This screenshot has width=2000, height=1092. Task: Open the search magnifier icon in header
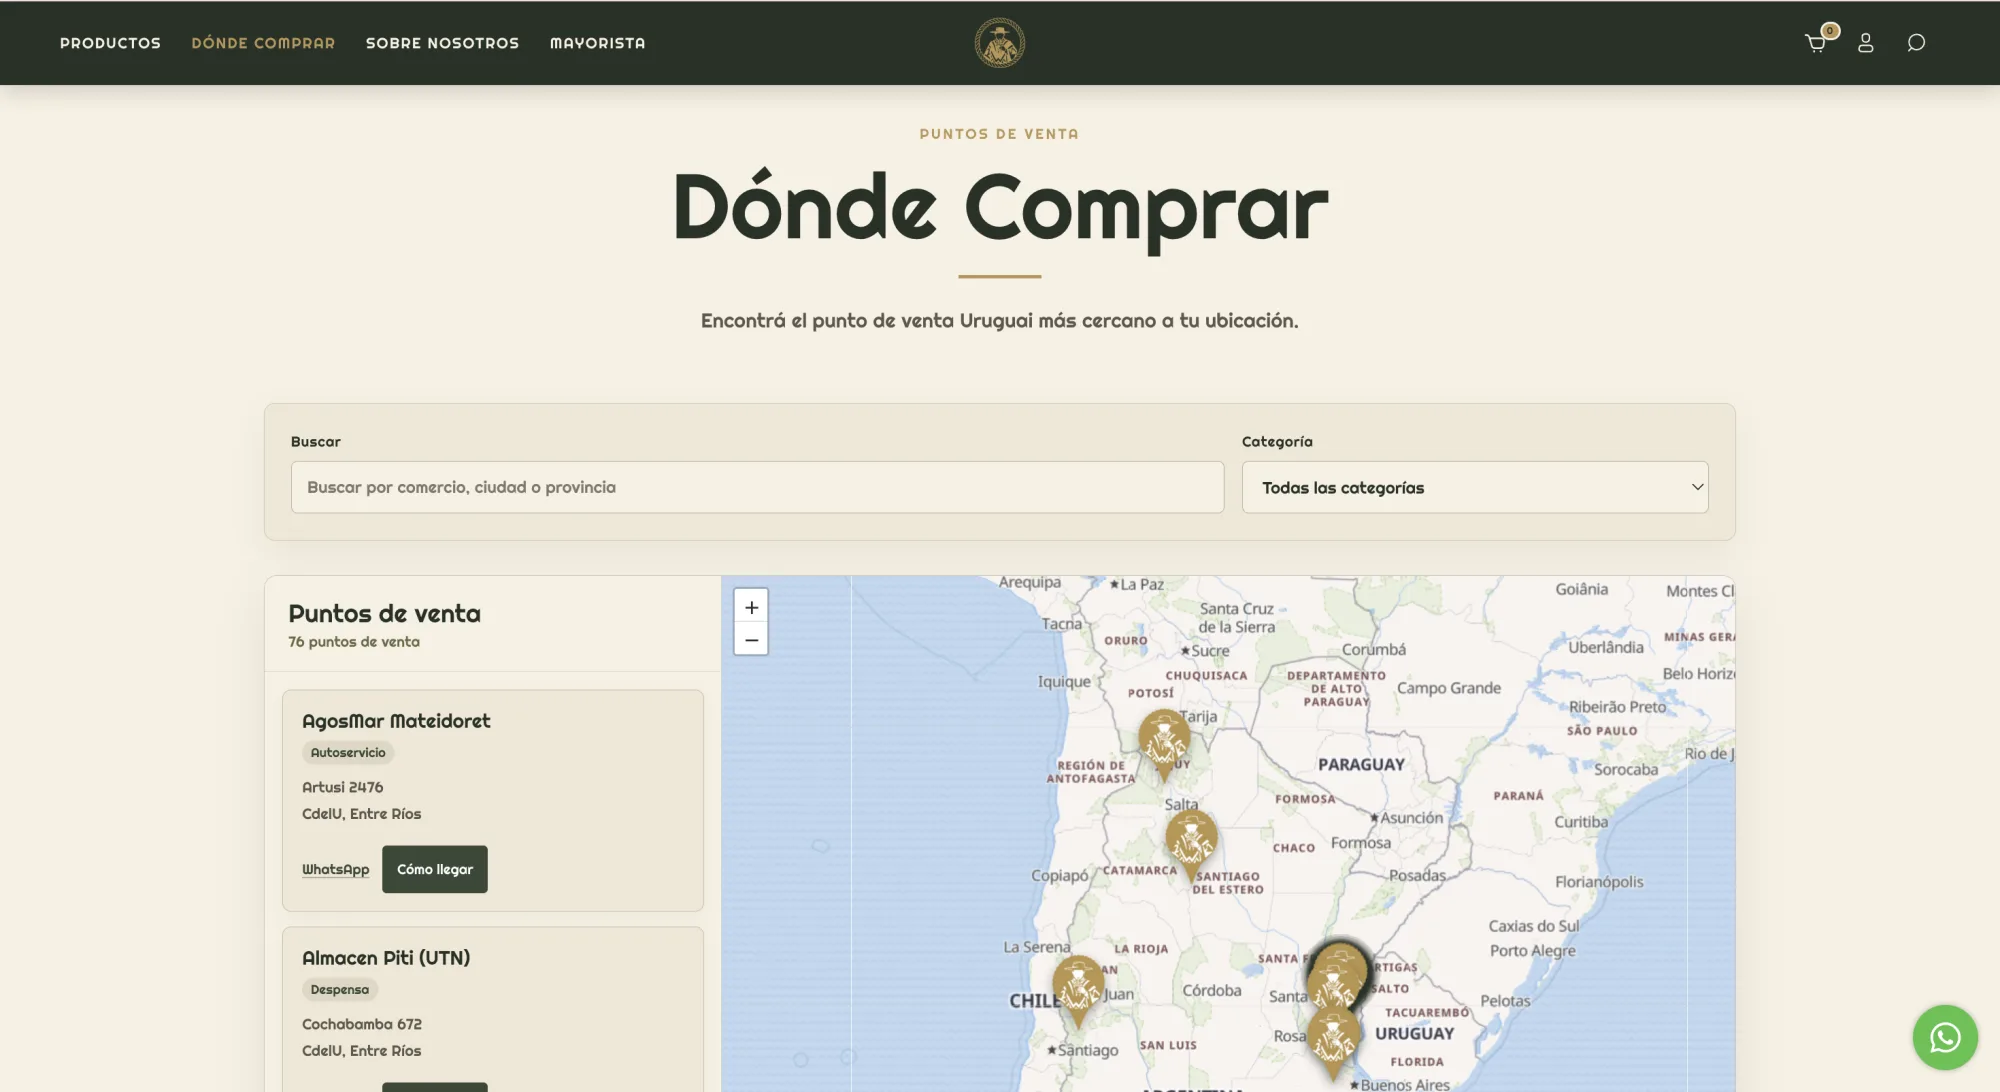pos(1916,43)
